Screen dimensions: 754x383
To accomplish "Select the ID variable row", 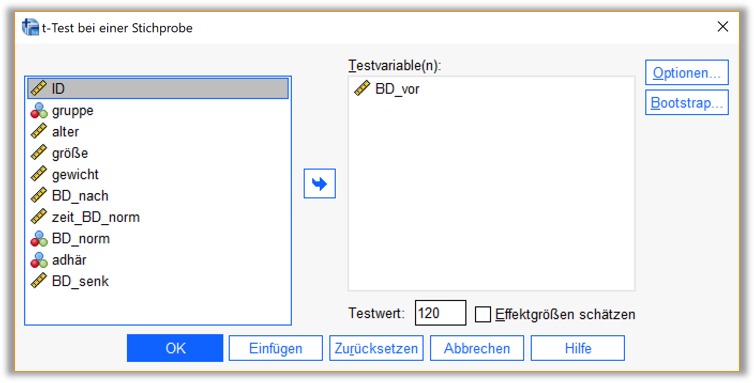I will coord(158,89).
